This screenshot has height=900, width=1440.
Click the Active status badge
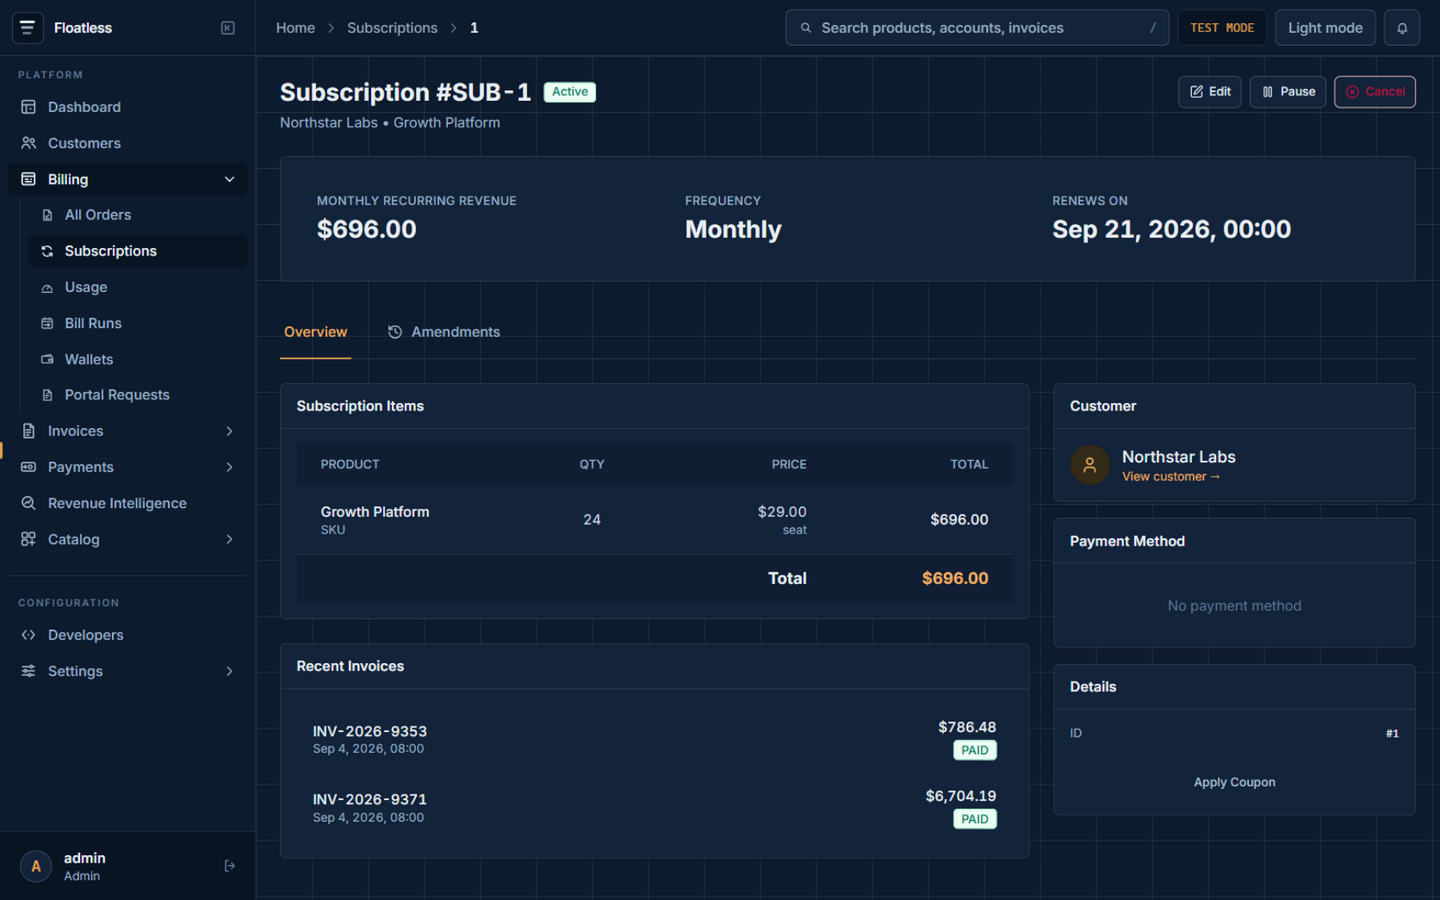(570, 92)
